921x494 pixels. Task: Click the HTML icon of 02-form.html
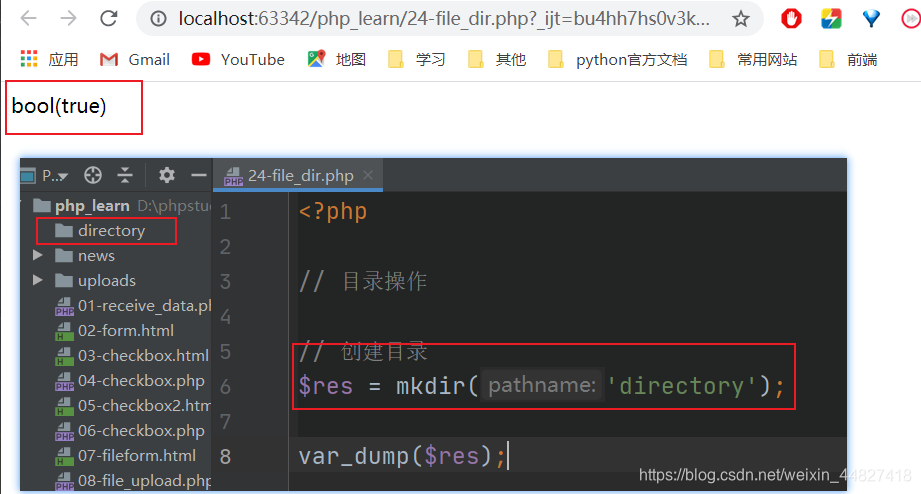(63, 331)
